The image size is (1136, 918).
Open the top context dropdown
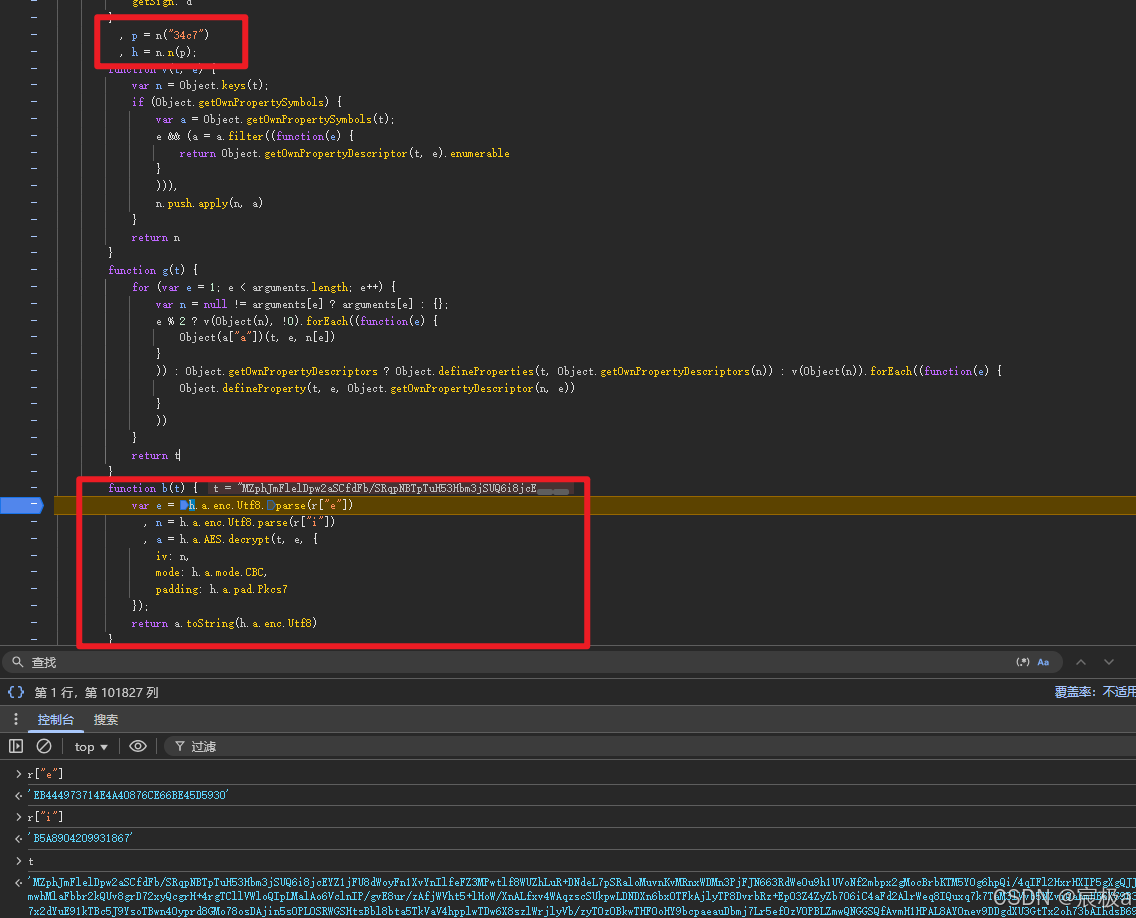[91, 746]
